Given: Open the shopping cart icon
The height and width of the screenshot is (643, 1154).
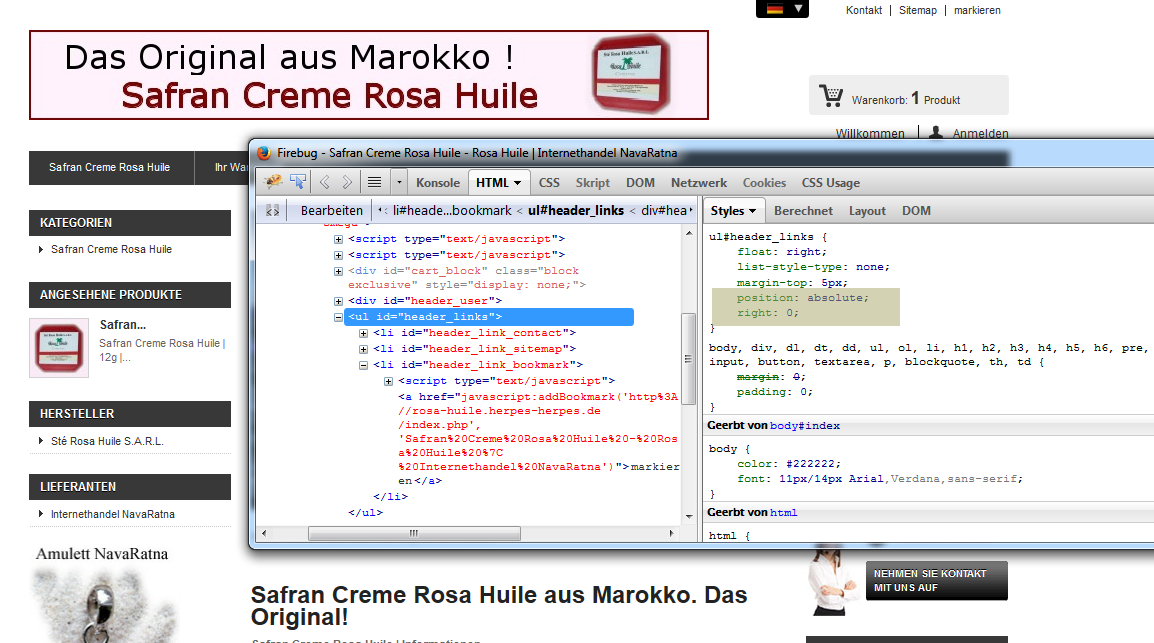Looking at the screenshot, I should pos(831,97).
